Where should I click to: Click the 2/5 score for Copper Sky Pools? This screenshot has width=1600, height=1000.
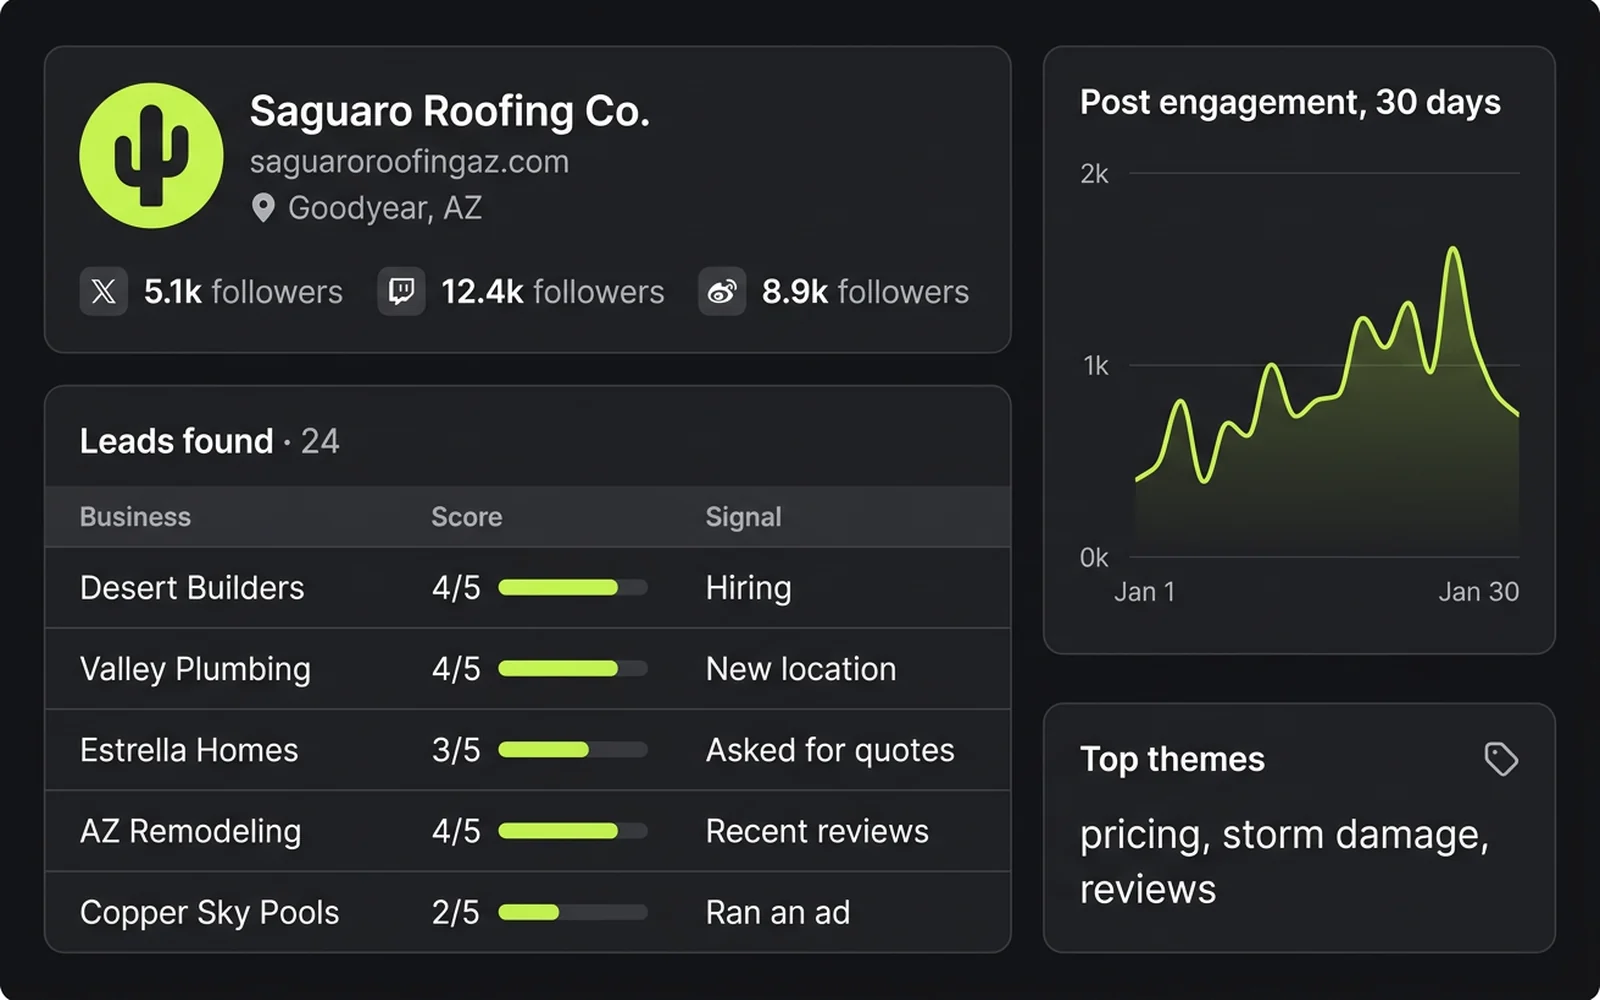coord(456,912)
